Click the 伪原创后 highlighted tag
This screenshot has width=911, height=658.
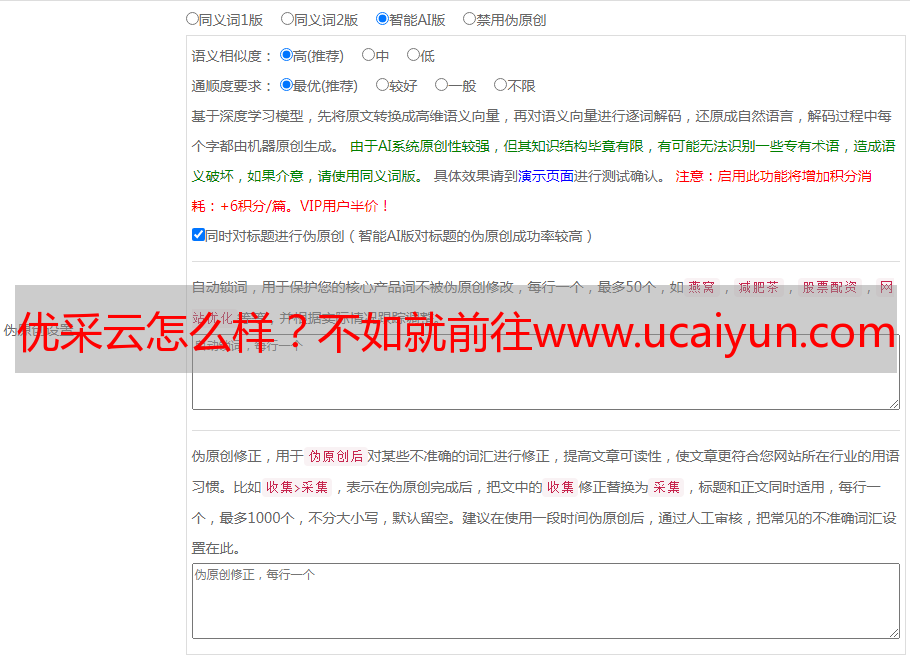coord(336,456)
